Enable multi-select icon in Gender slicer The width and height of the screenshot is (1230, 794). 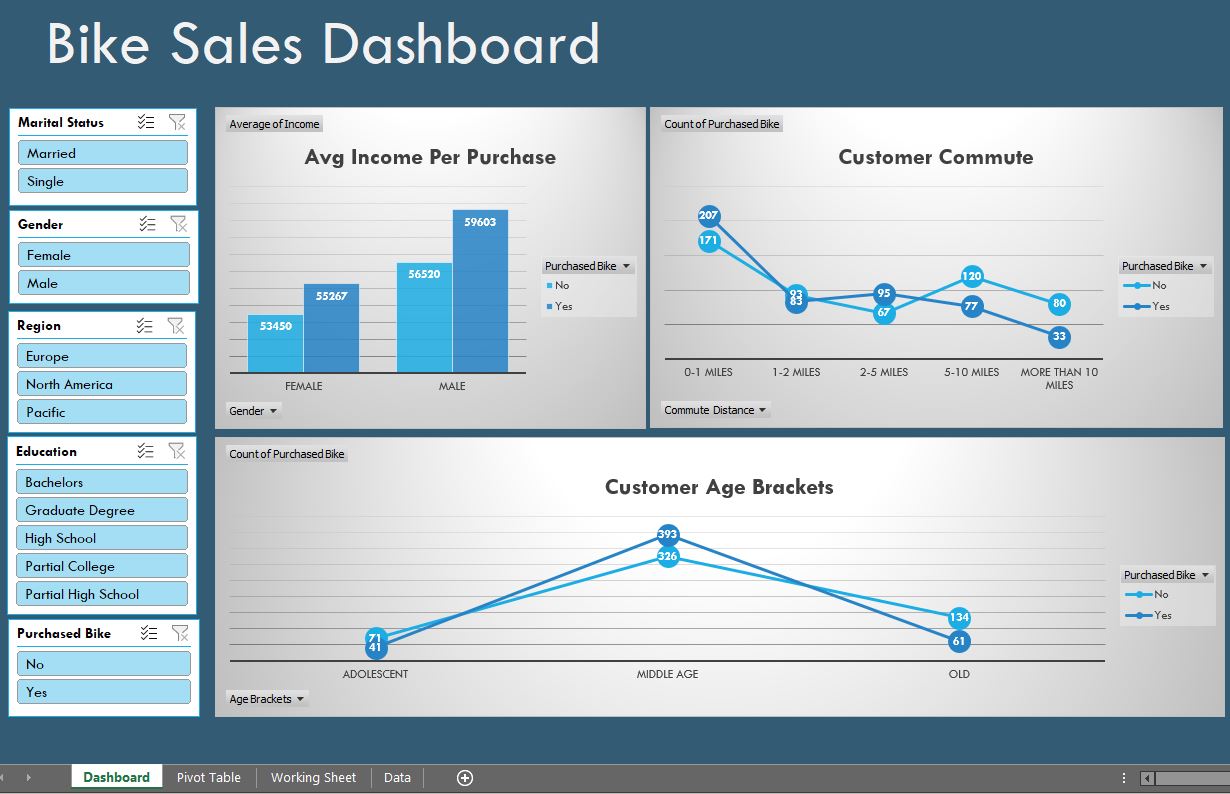tap(147, 224)
